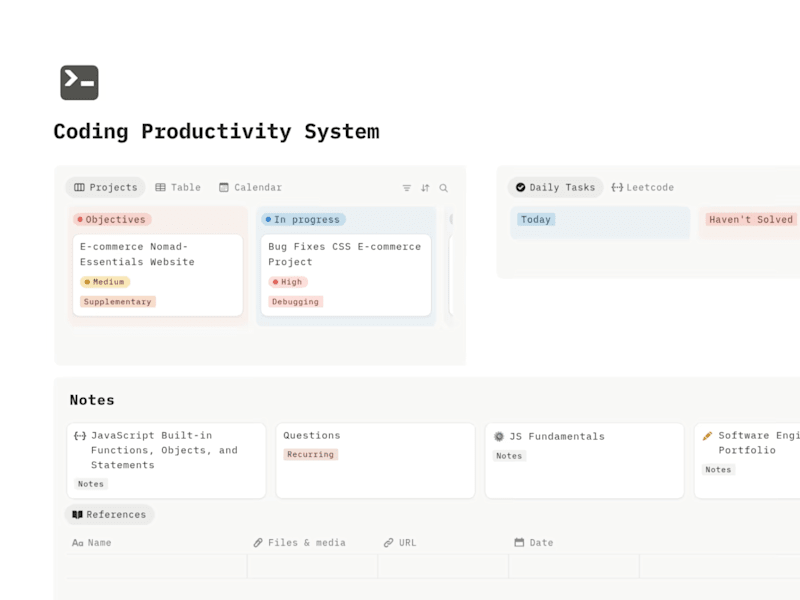The width and height of the screenshot is (800, 600).
Task: Open the JavaScript Built-in Functions note card
Action: click(166, 460)
